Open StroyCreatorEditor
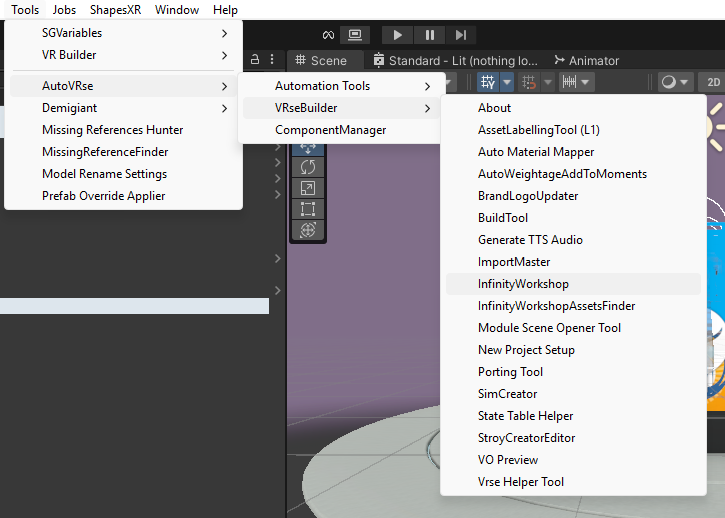725x518 pixels. [573, 438]
